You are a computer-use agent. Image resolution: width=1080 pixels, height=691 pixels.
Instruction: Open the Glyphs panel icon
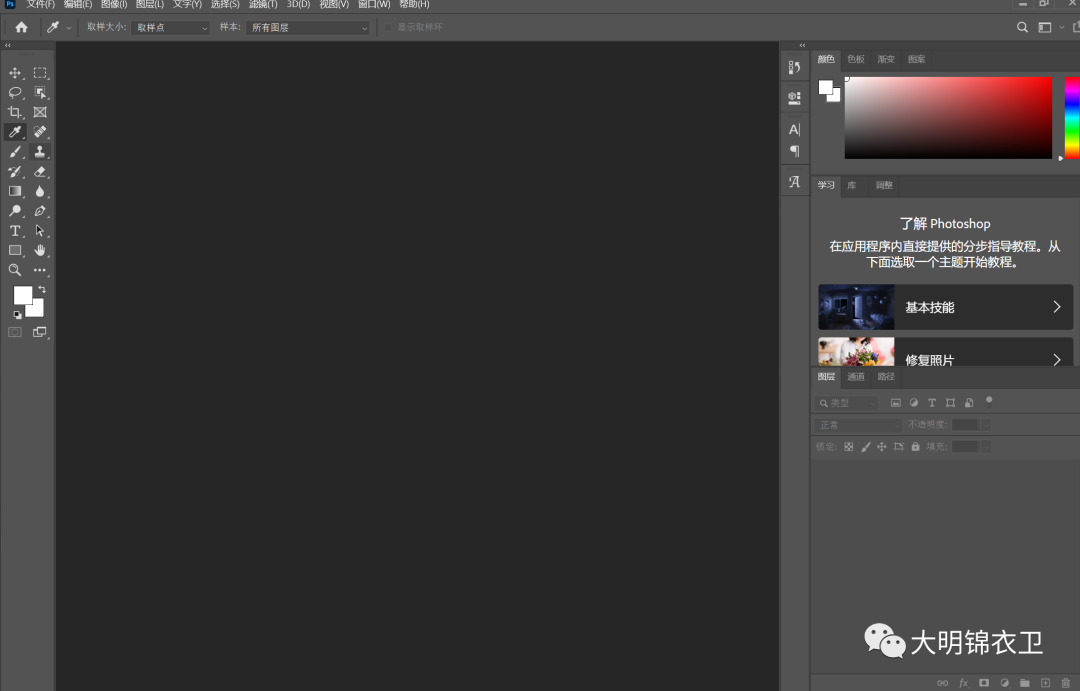(x=794, y=182)
